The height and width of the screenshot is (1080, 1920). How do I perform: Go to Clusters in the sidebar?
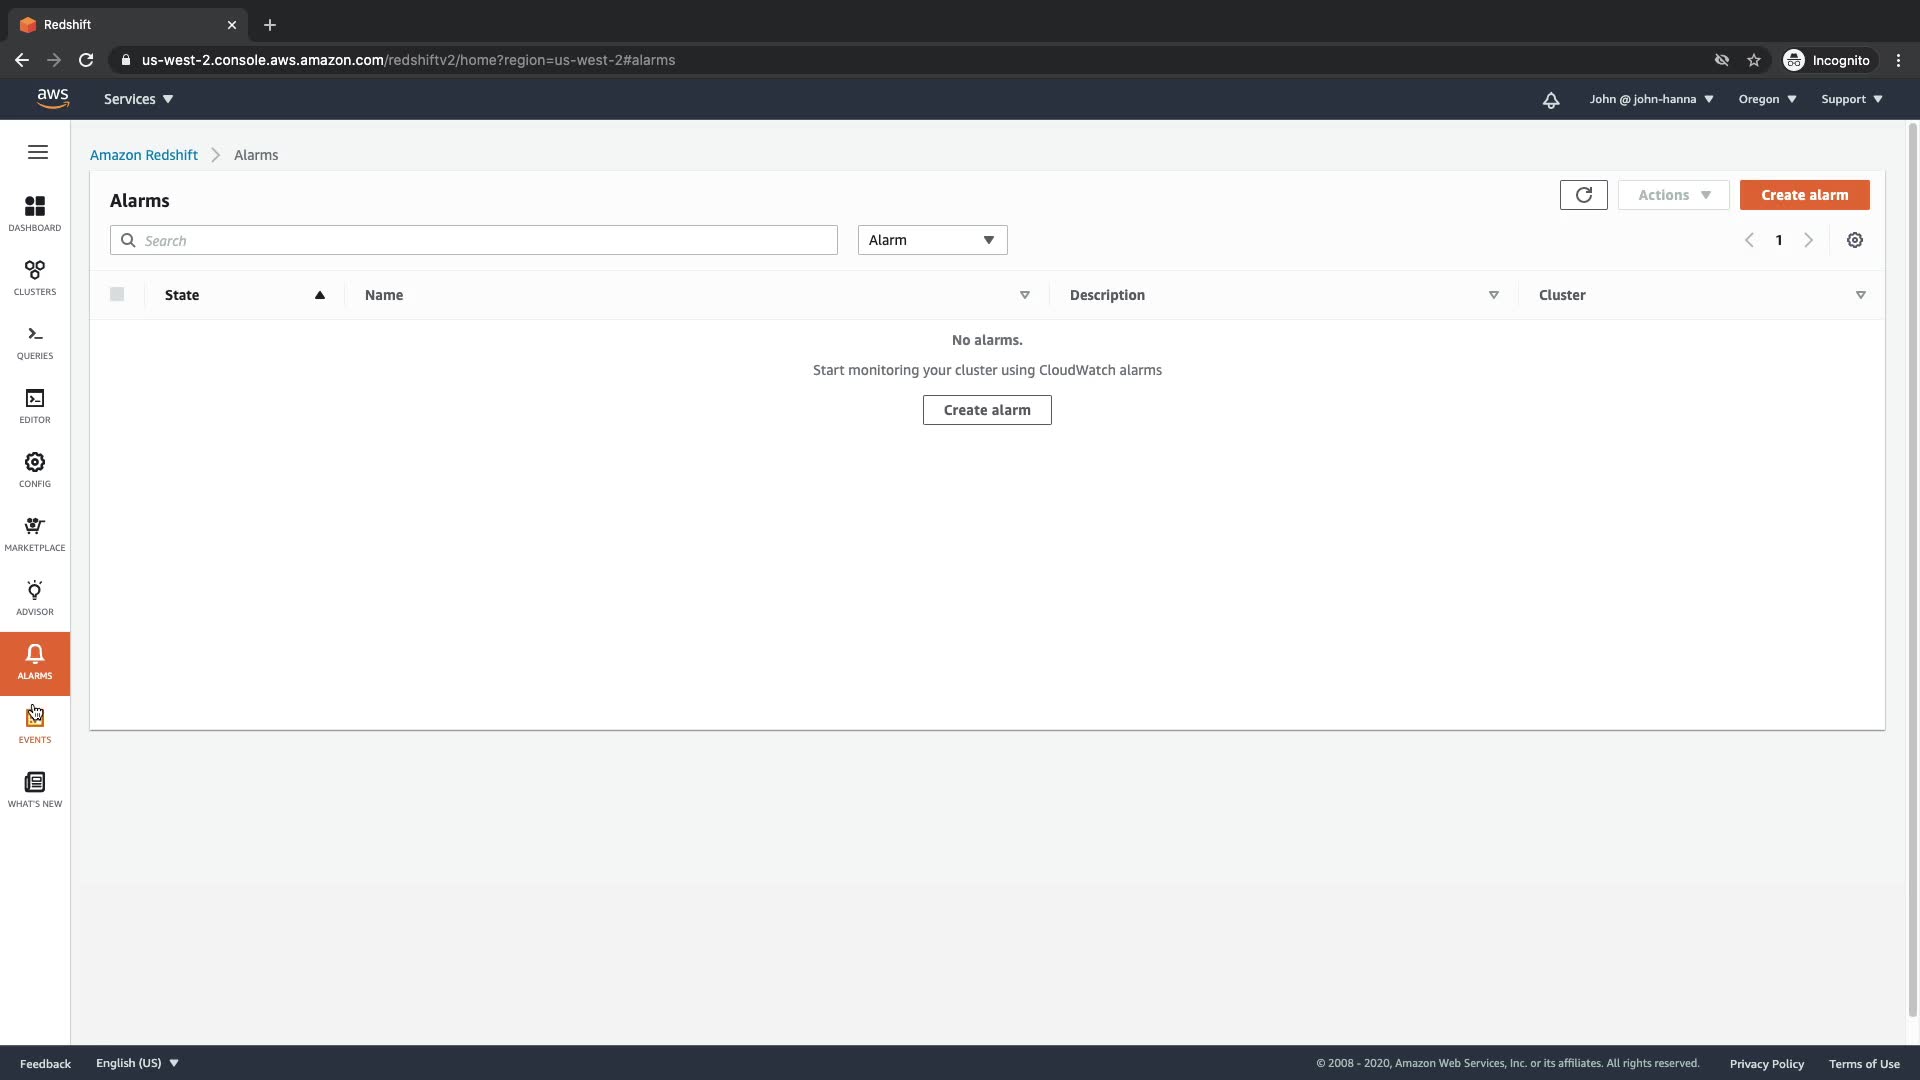click(35, 277)
